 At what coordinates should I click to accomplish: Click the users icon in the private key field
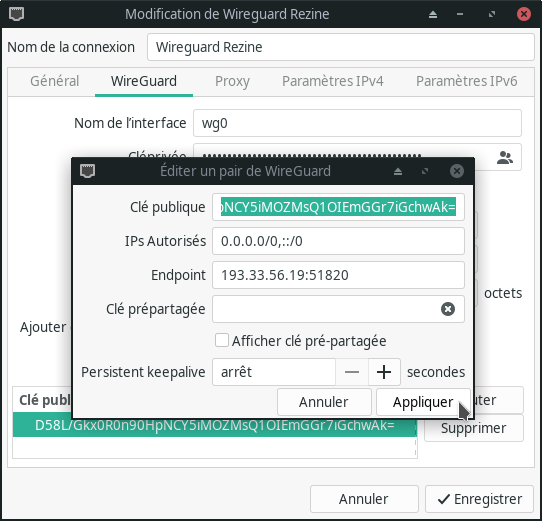(505, 158)
